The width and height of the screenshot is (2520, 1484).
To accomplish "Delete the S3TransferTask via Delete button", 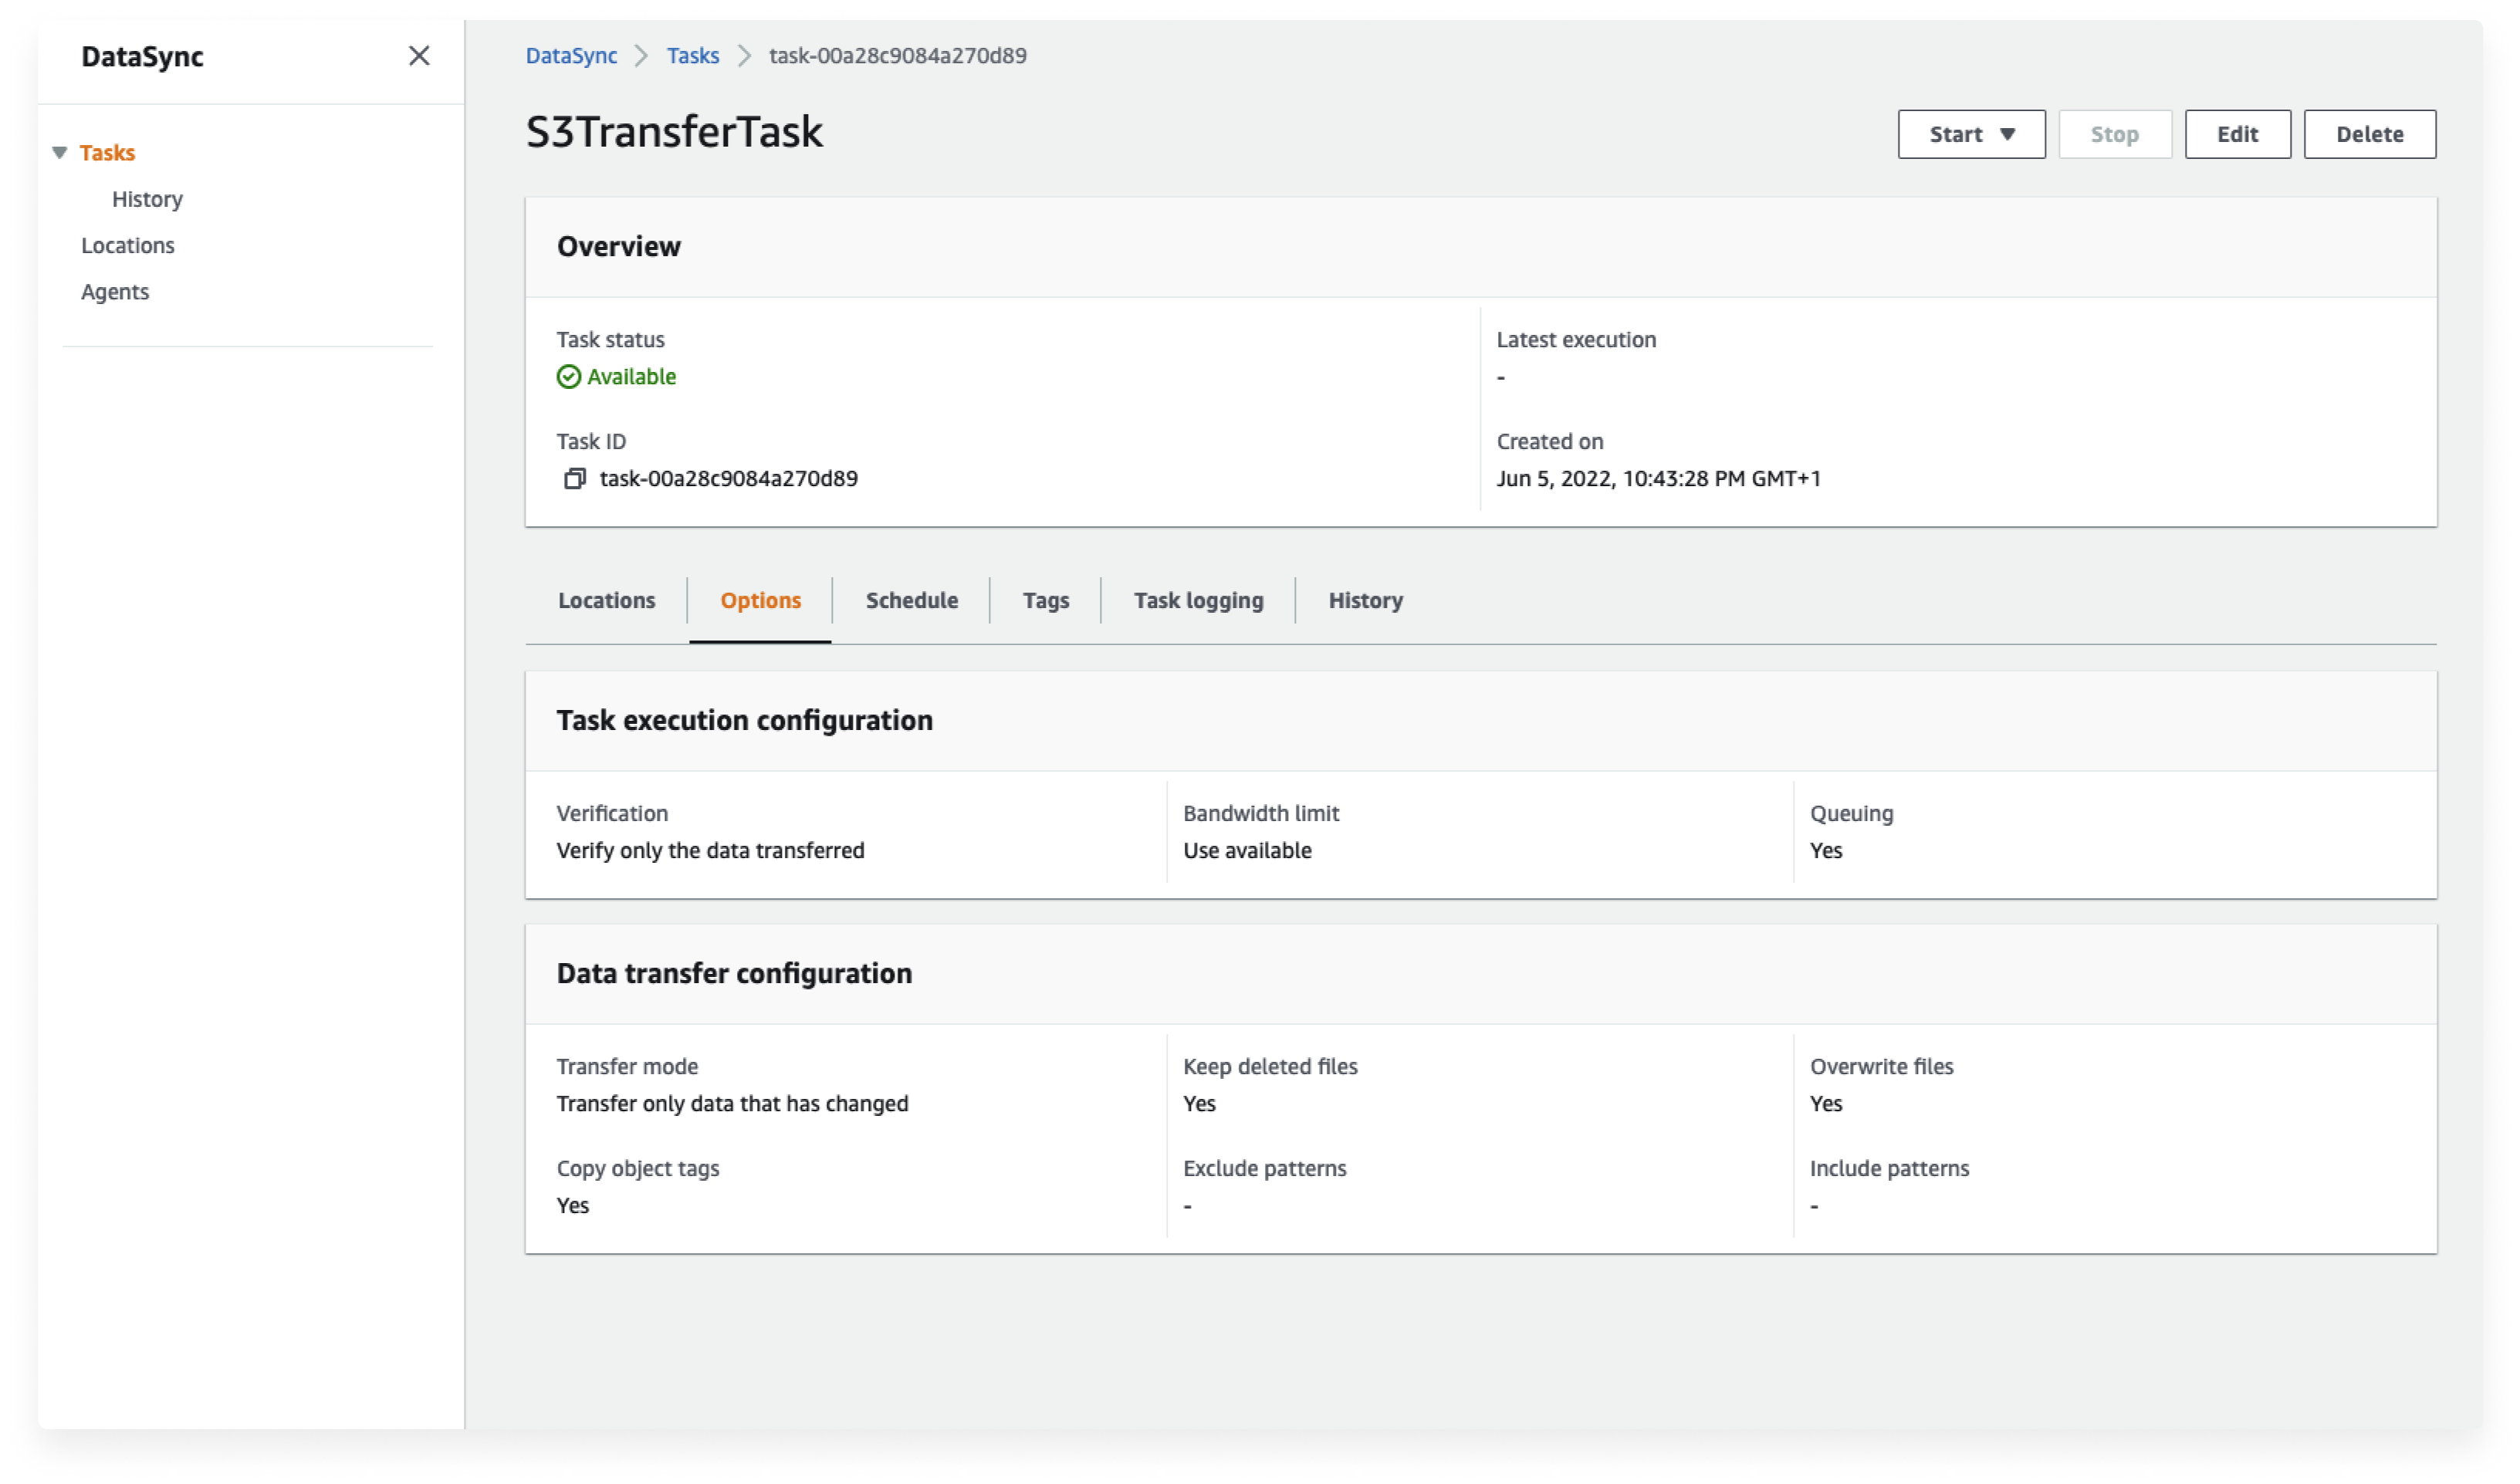I will click(2369, 134).
